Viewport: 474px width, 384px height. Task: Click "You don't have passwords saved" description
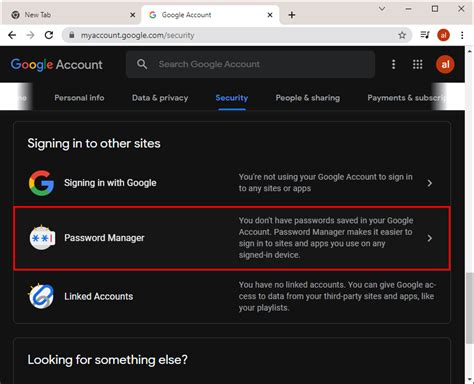tap(326, 238)
